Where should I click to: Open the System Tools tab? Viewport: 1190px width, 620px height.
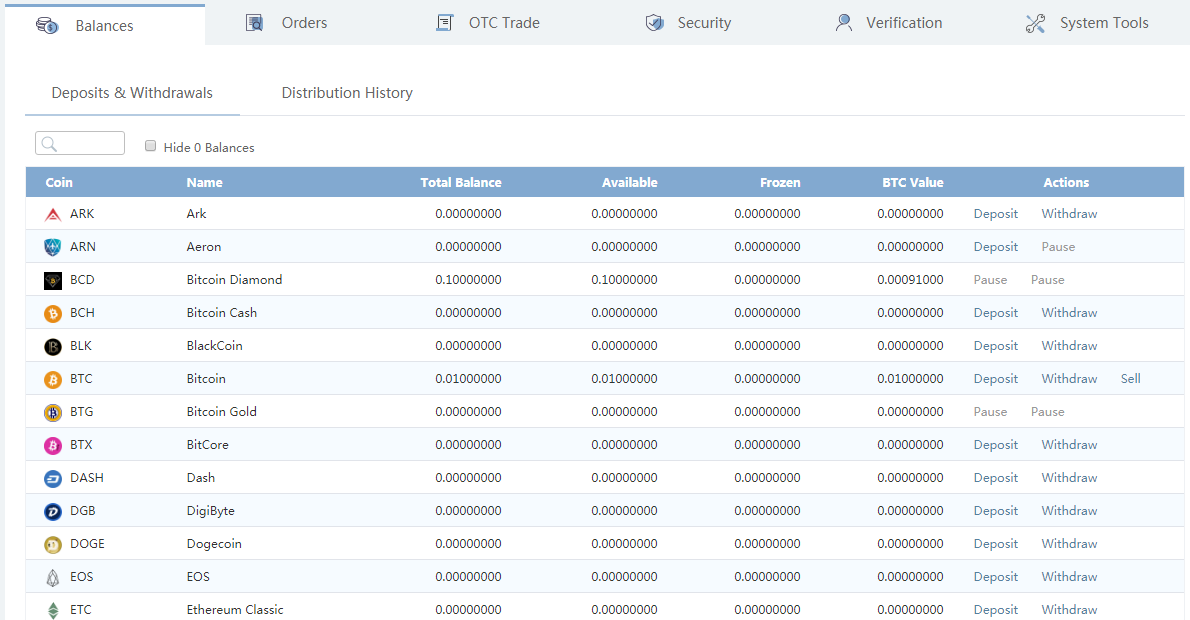click(x=1087, y=23)
